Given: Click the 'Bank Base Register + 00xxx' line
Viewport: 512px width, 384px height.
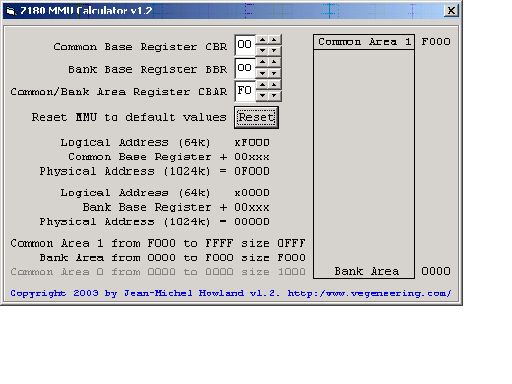Looking at the screenshot, I should pos(176,207).
